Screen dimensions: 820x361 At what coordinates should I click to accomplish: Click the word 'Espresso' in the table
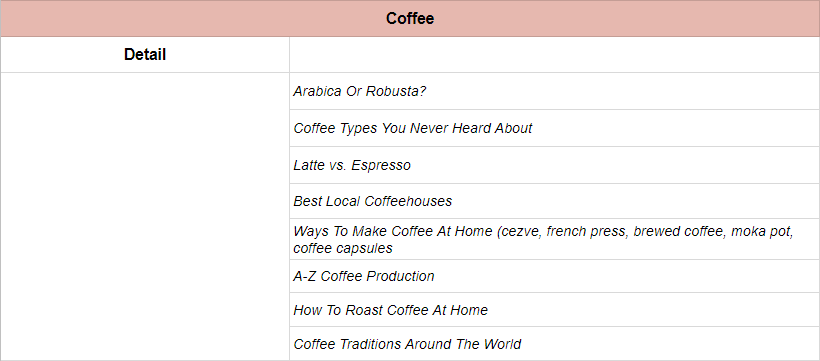coord(381,166)
